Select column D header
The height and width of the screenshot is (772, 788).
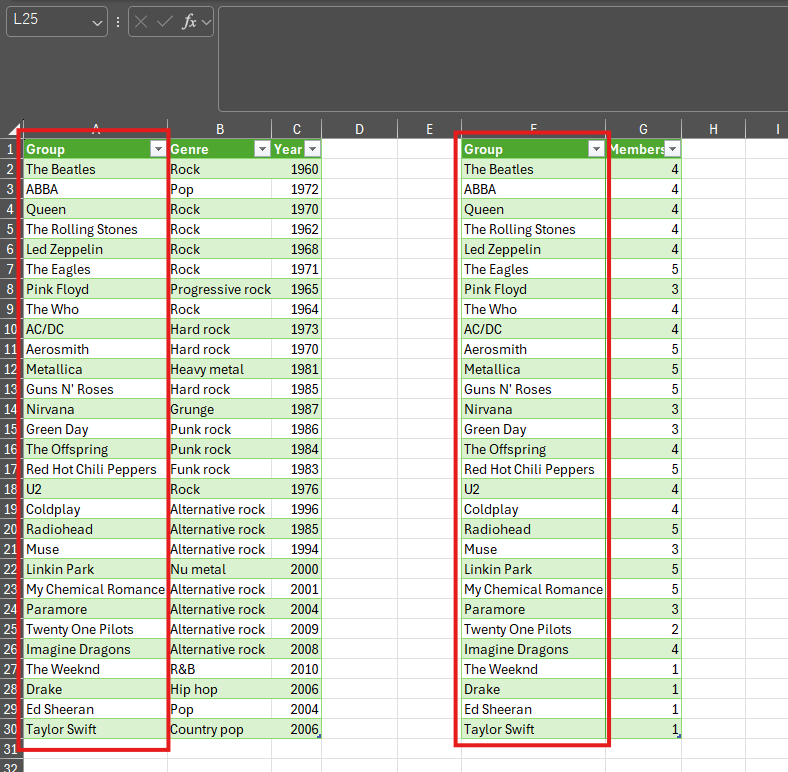(359, 129)
